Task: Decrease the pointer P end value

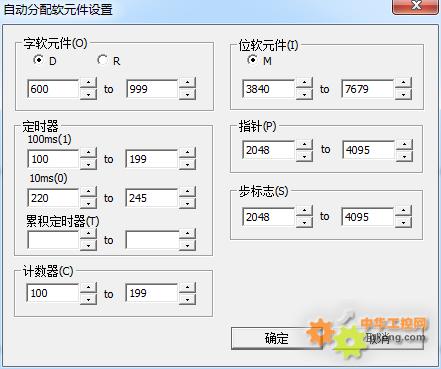Action: [x=404, y=156]
